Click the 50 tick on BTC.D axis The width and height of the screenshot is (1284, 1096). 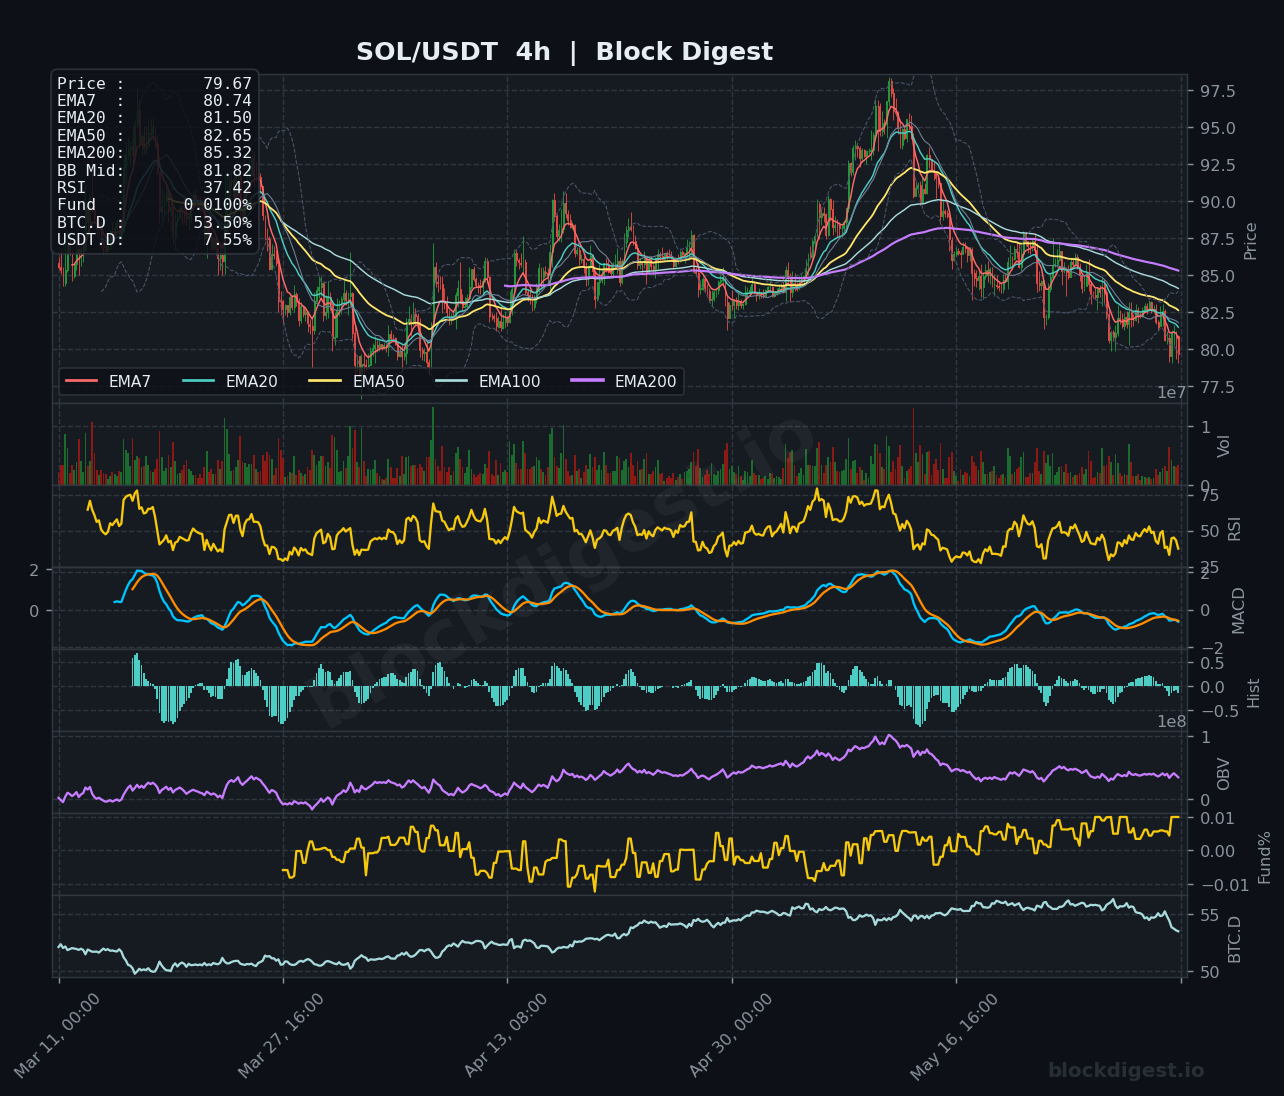[1209, 973]
